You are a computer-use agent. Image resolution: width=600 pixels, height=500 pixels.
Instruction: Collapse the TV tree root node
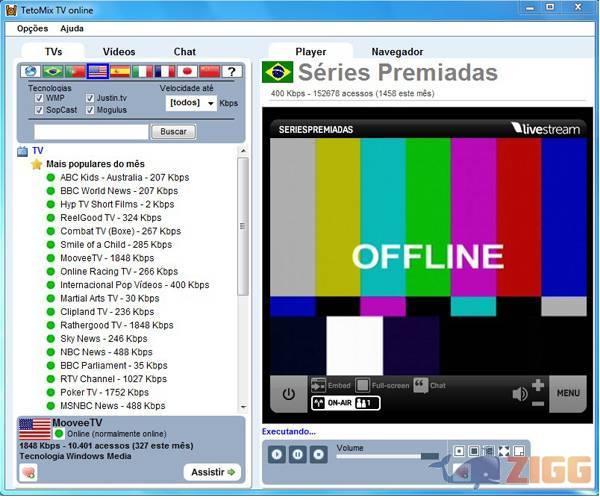[x=23, y=151]
